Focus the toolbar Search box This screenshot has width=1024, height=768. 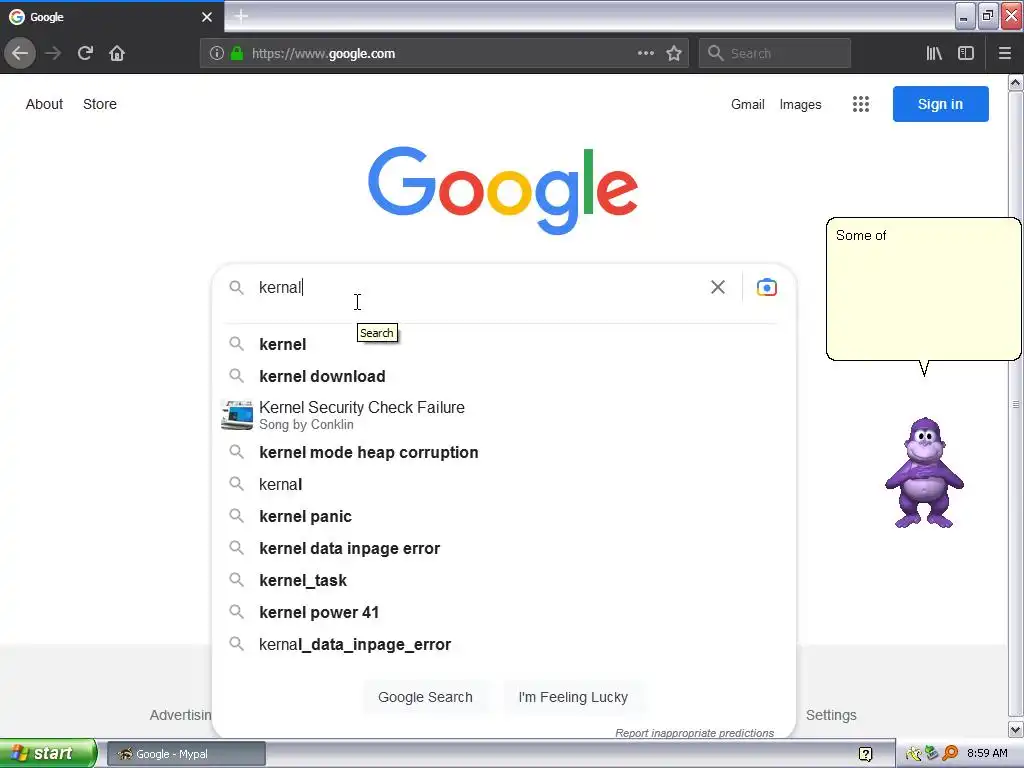click(775, 54)
